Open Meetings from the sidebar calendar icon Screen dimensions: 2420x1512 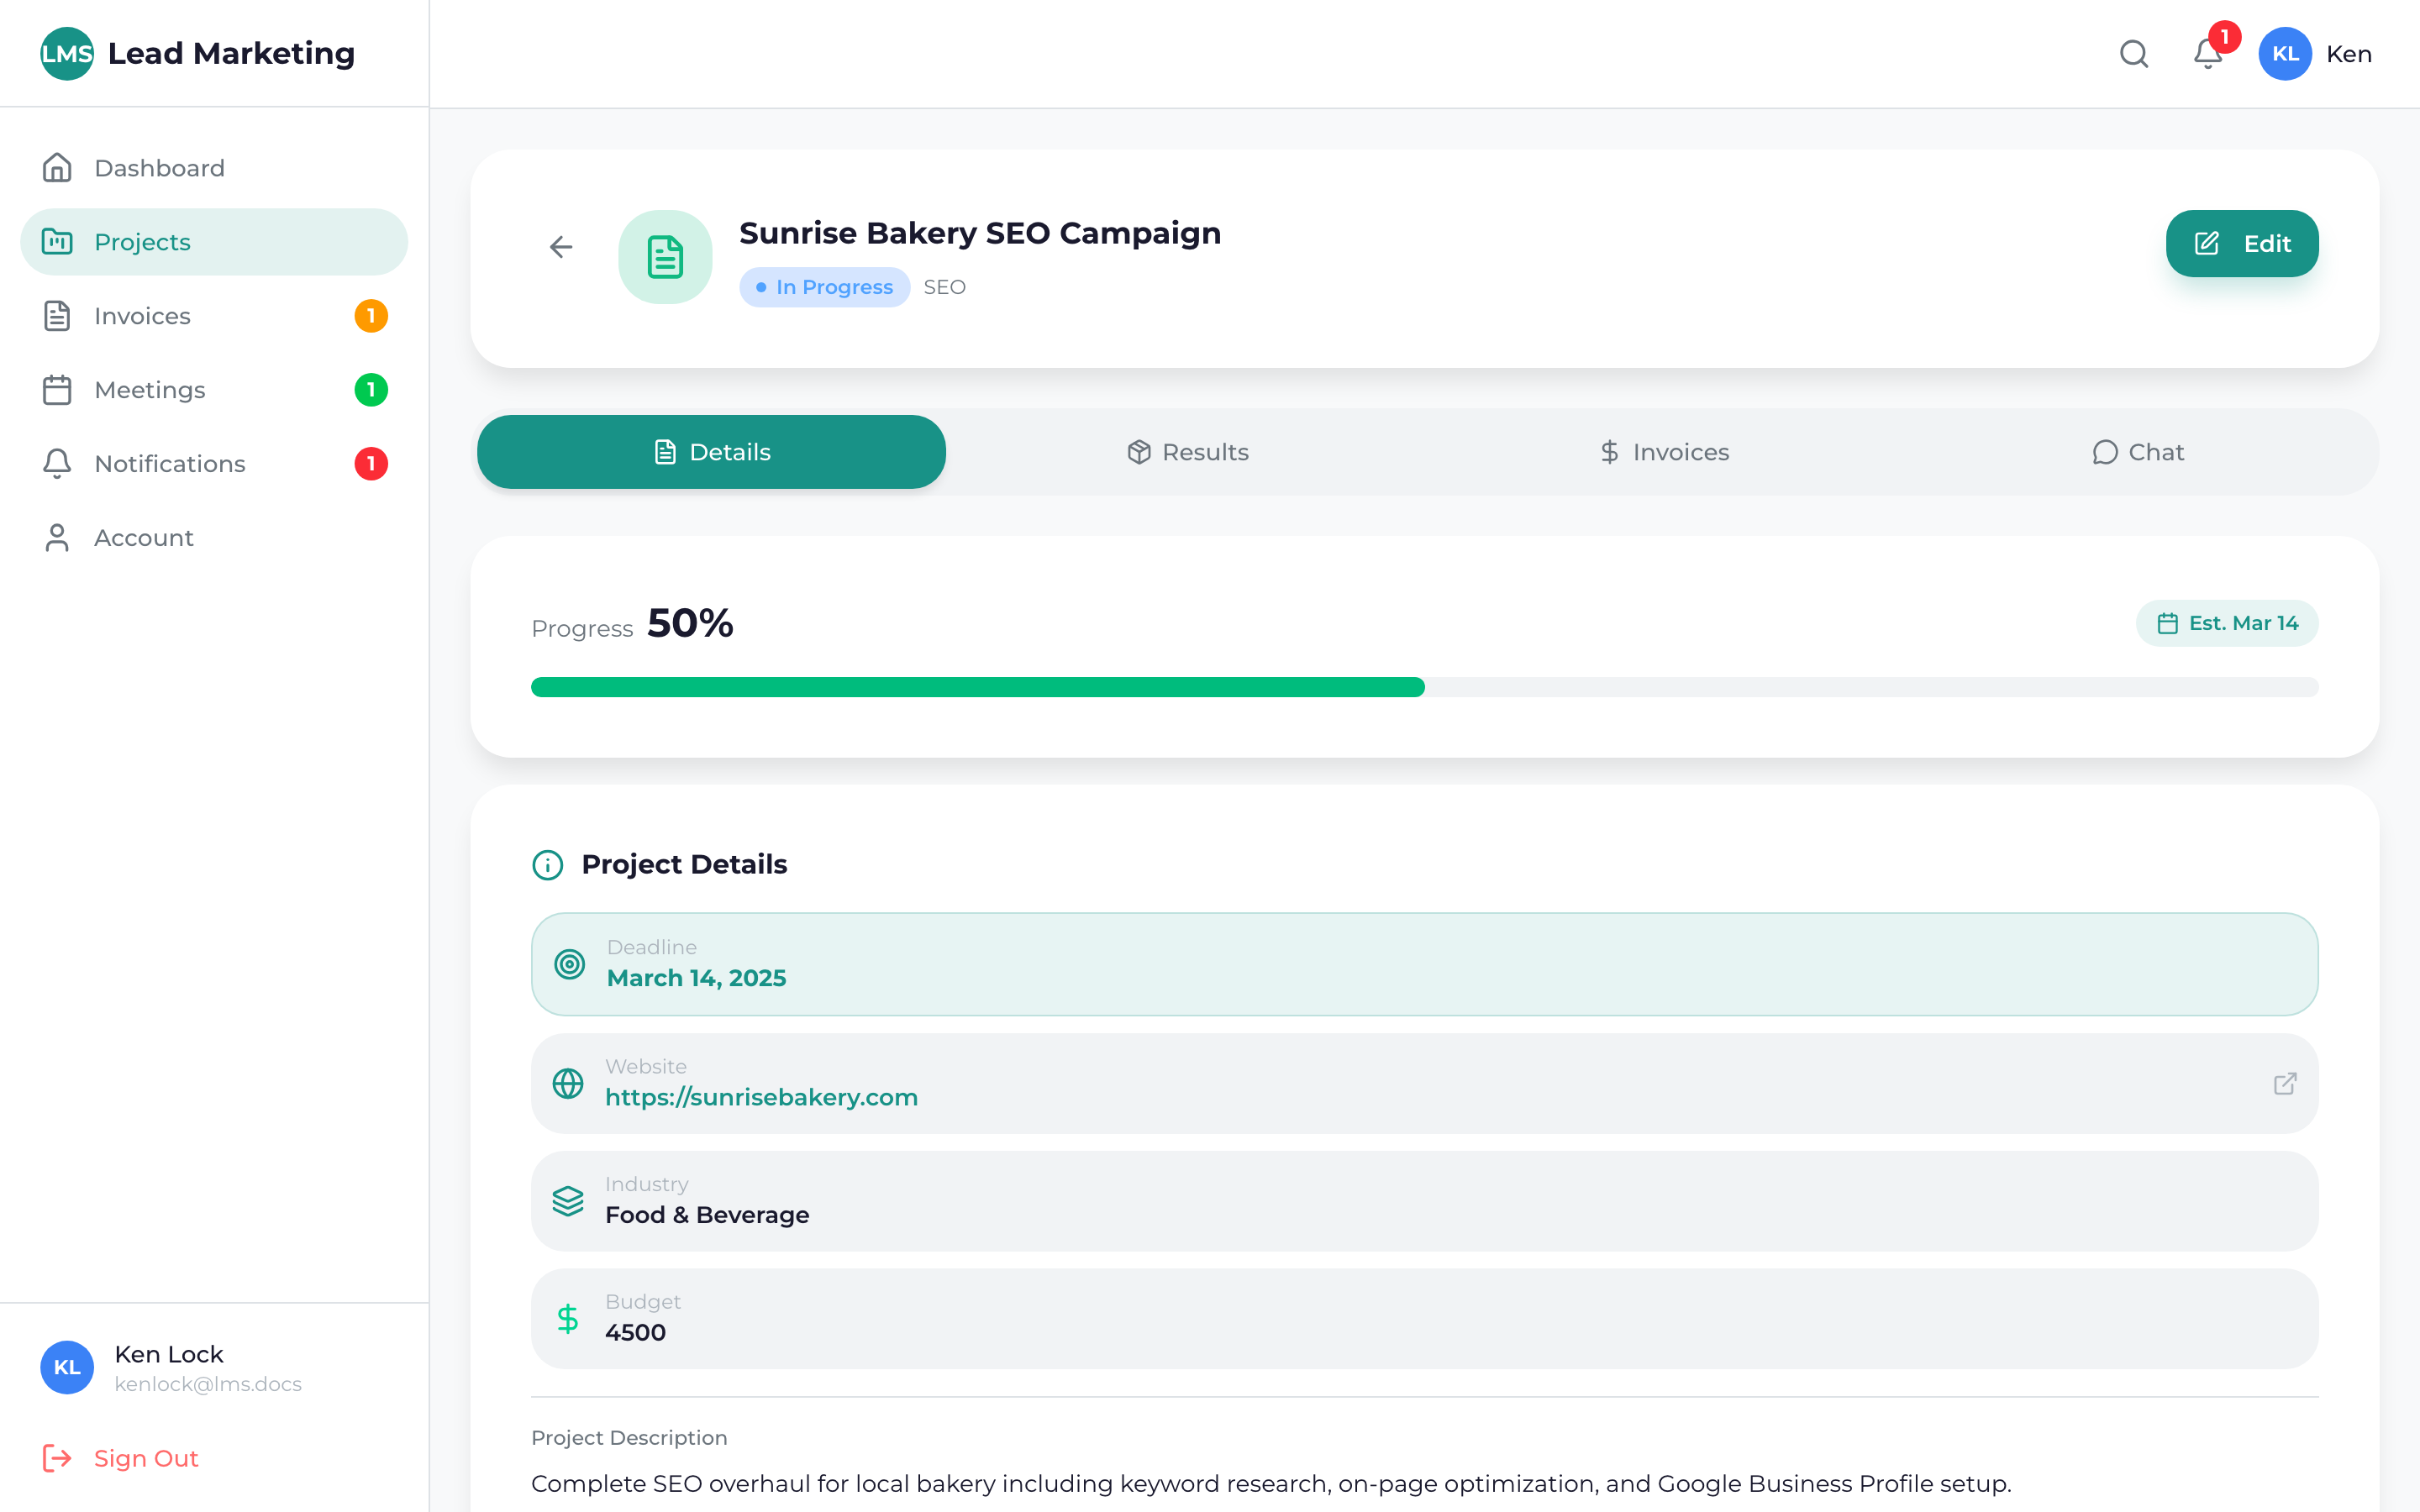click(58, 389)
